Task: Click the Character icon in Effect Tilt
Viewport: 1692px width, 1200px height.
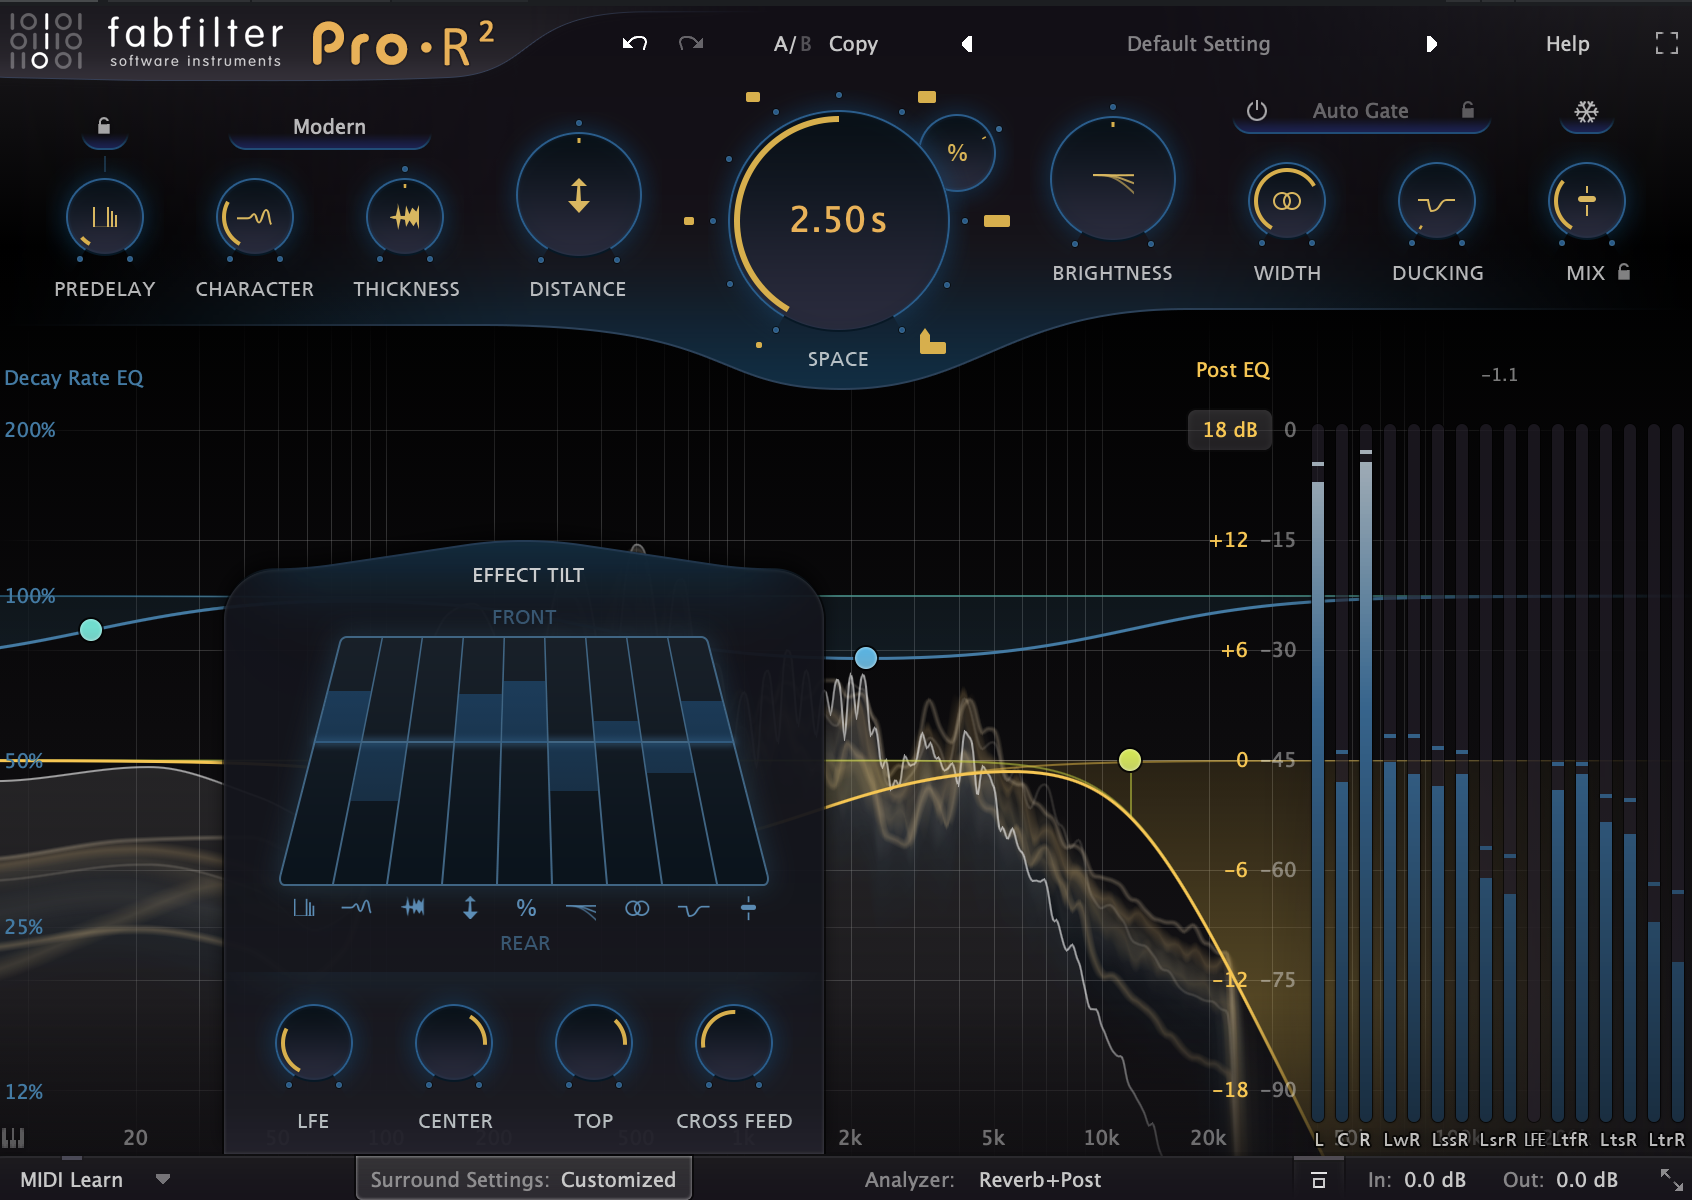Action: tap(357, 908)
